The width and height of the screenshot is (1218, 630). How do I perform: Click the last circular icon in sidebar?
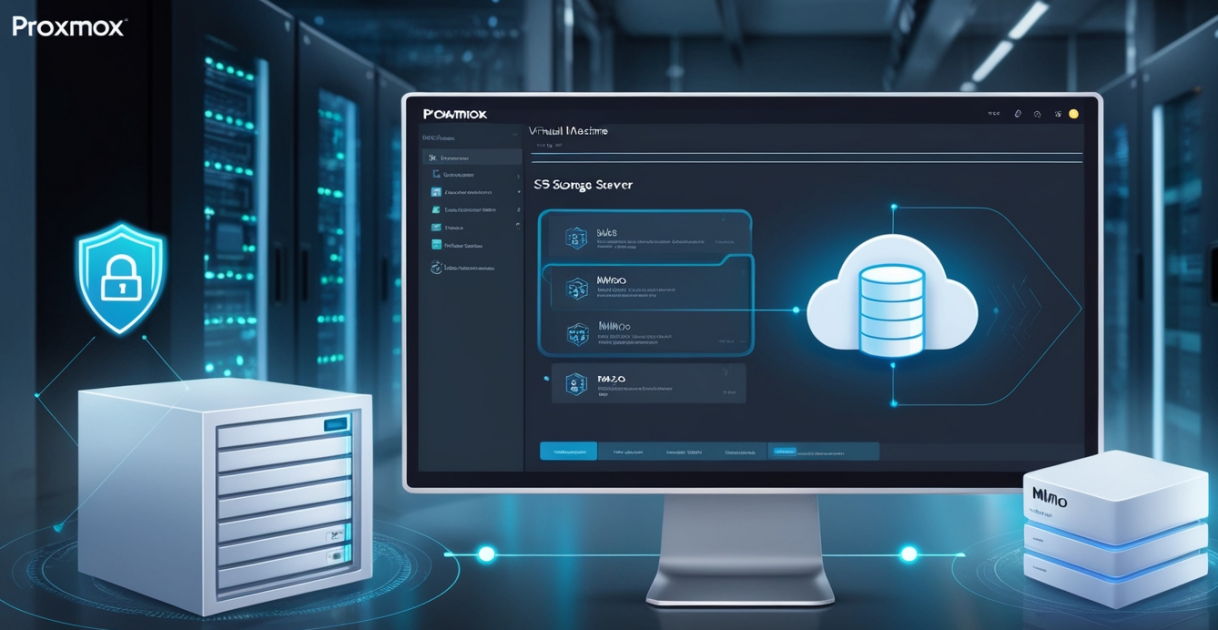click(x=436, y=267)
